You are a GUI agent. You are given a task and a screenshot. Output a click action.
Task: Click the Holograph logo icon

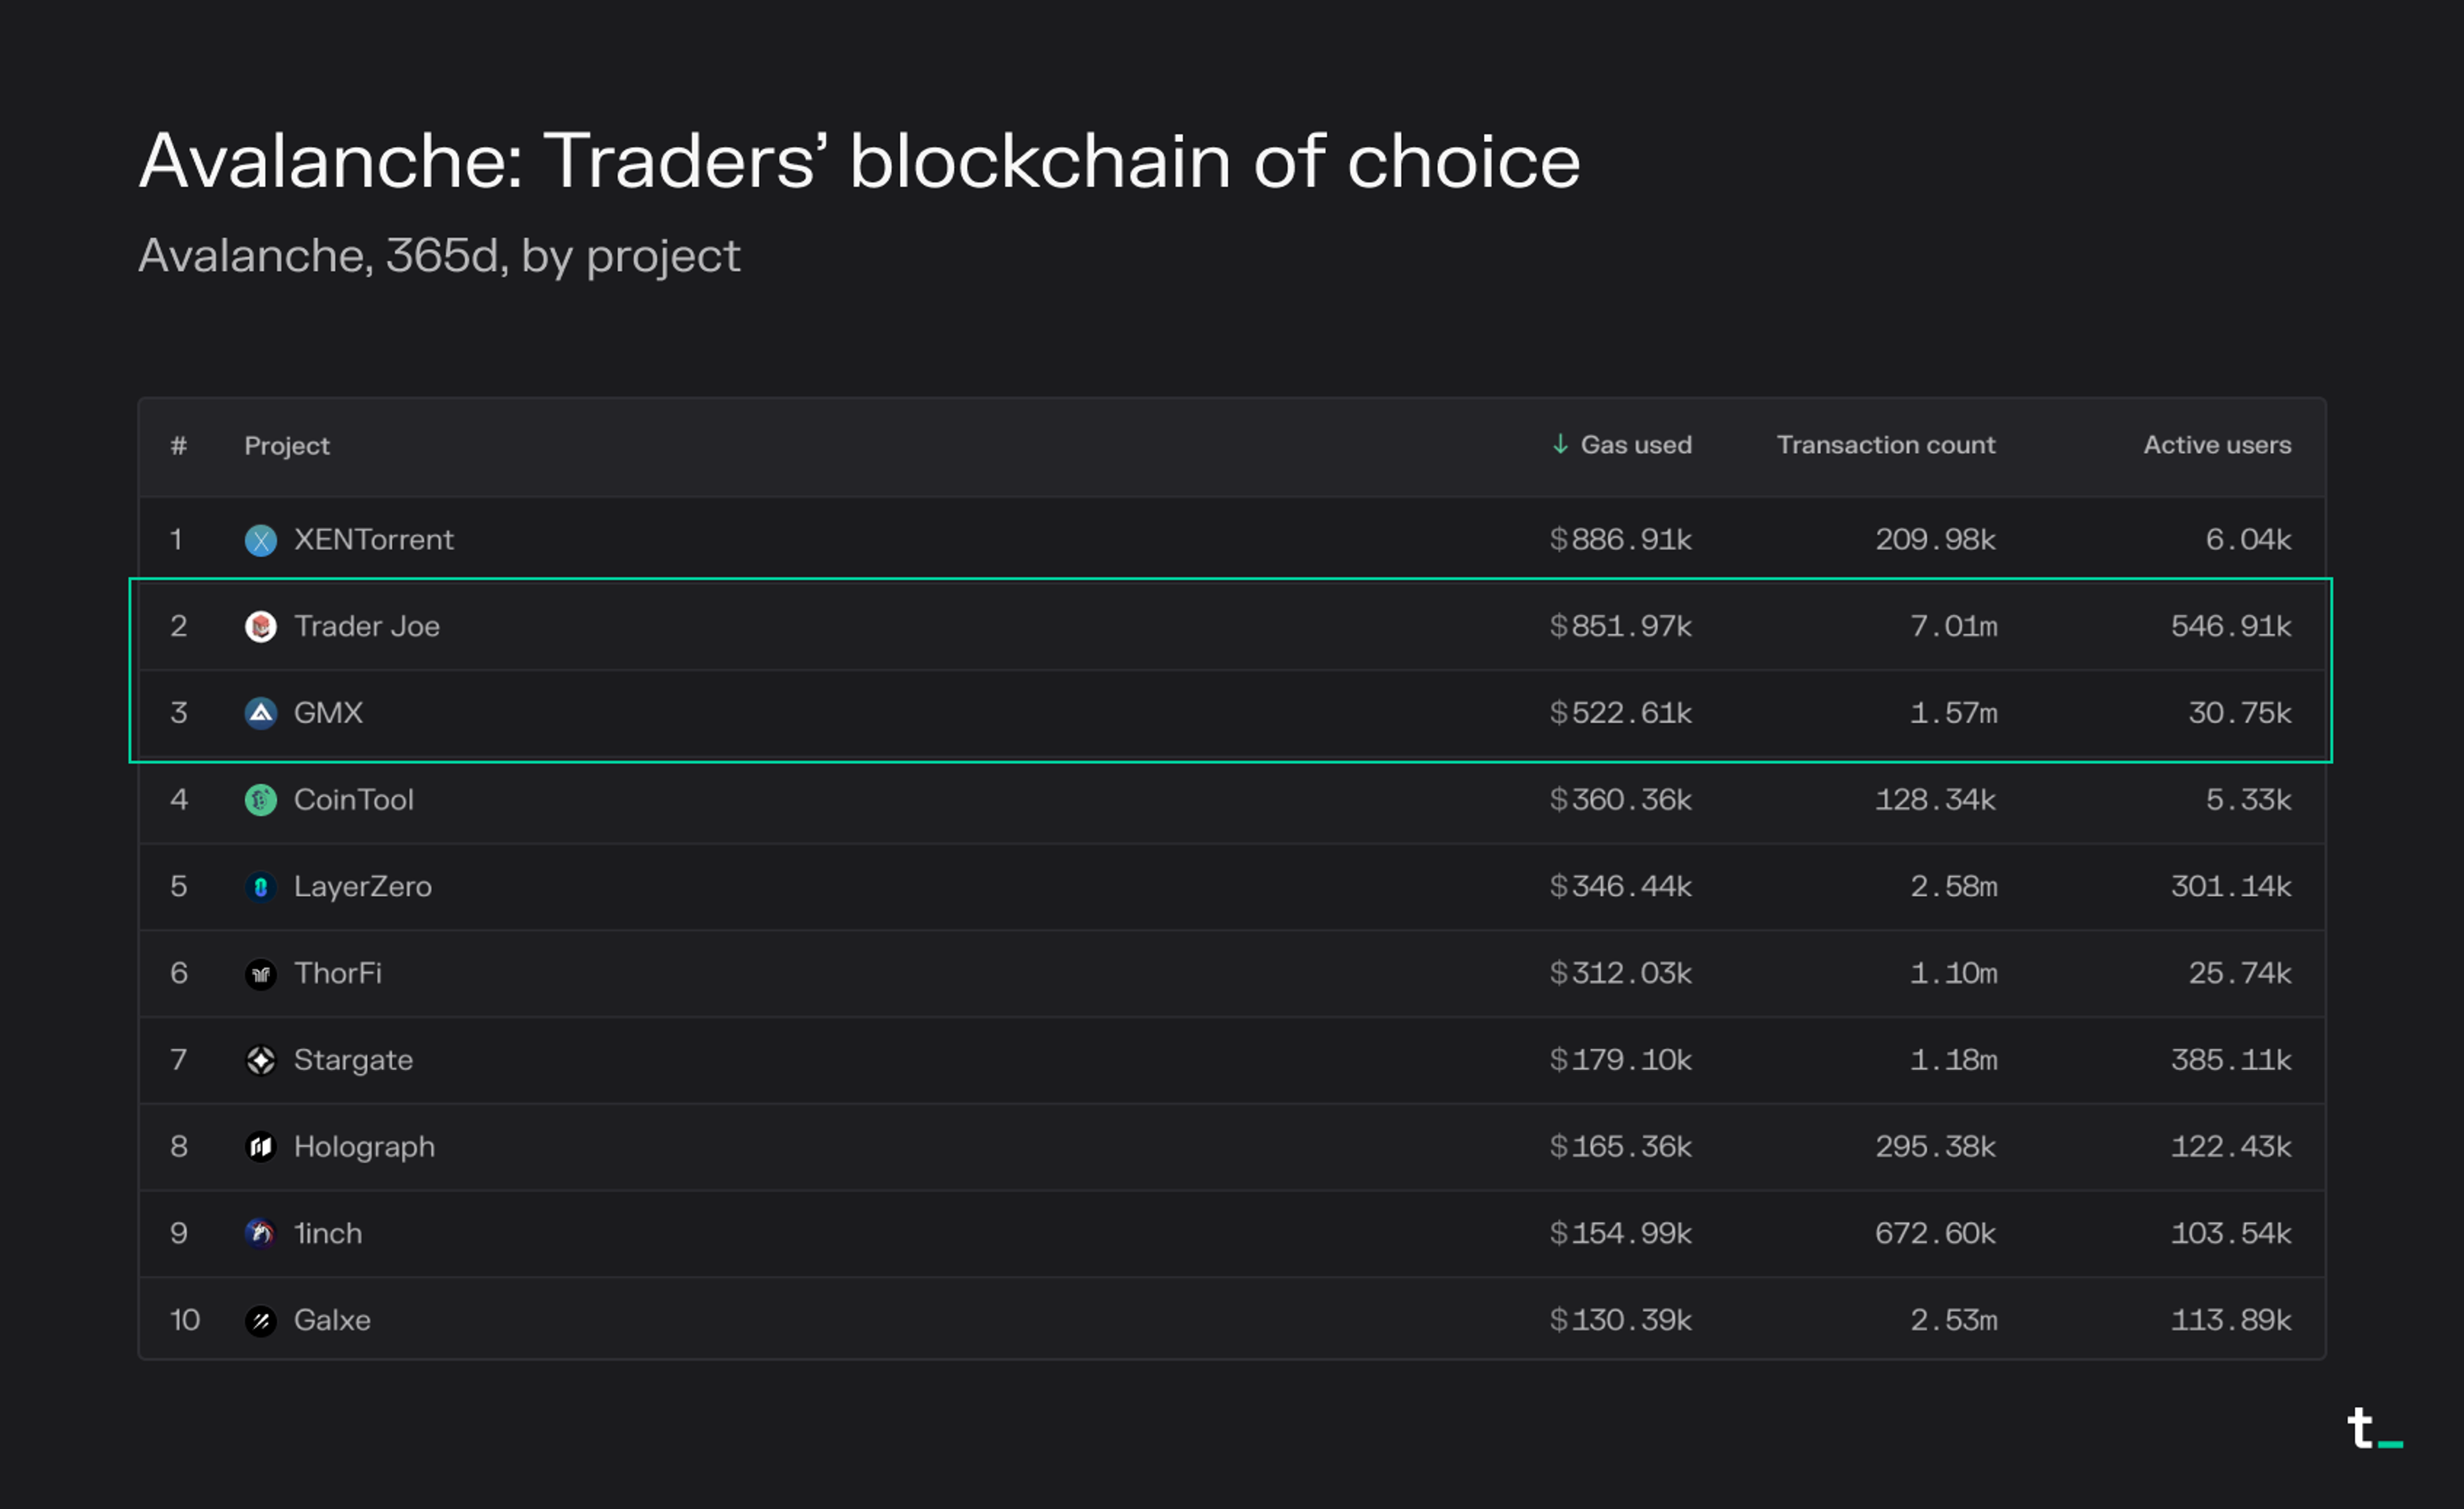261,1147
